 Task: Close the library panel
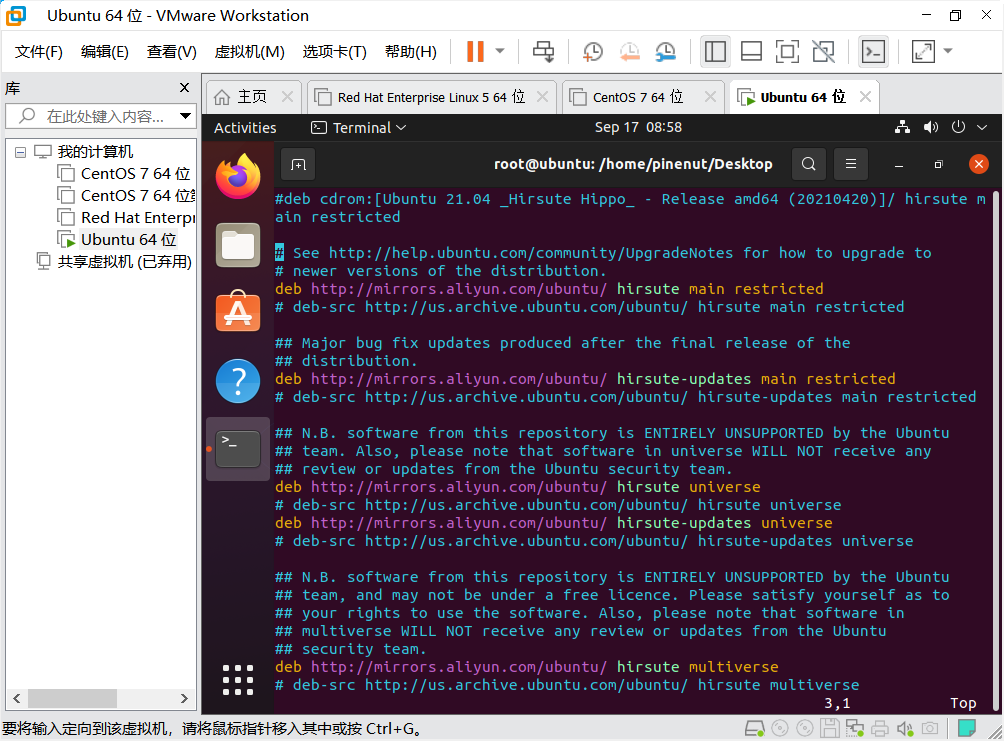tap(184, 88)
